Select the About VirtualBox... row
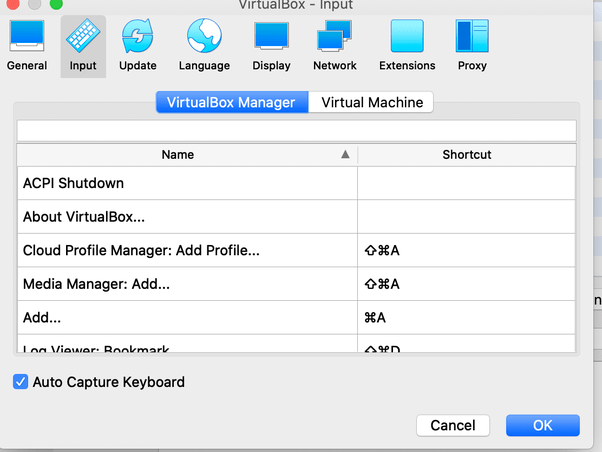 [296, 217]
